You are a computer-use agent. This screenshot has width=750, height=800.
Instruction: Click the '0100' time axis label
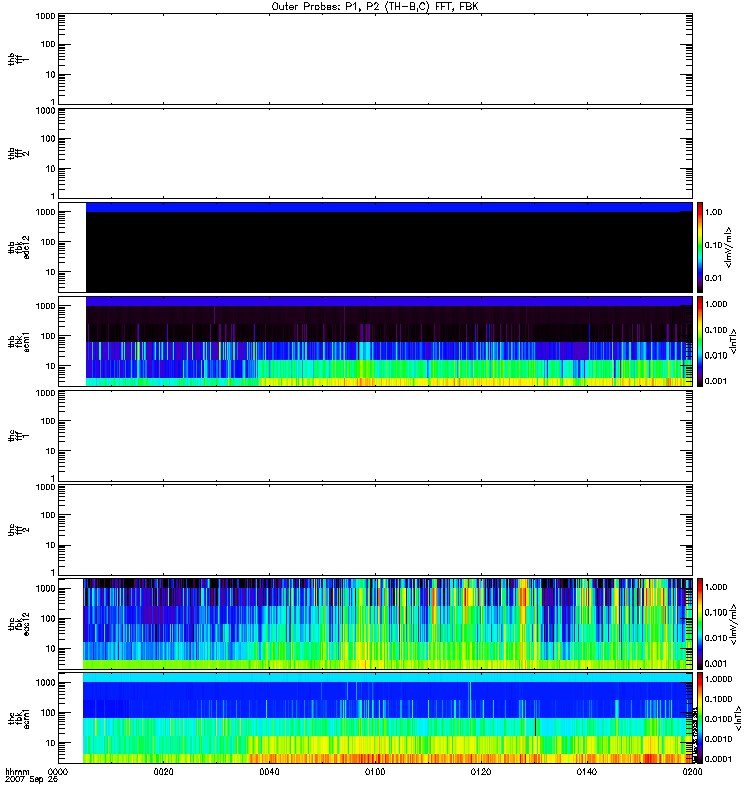coord(375,772)
